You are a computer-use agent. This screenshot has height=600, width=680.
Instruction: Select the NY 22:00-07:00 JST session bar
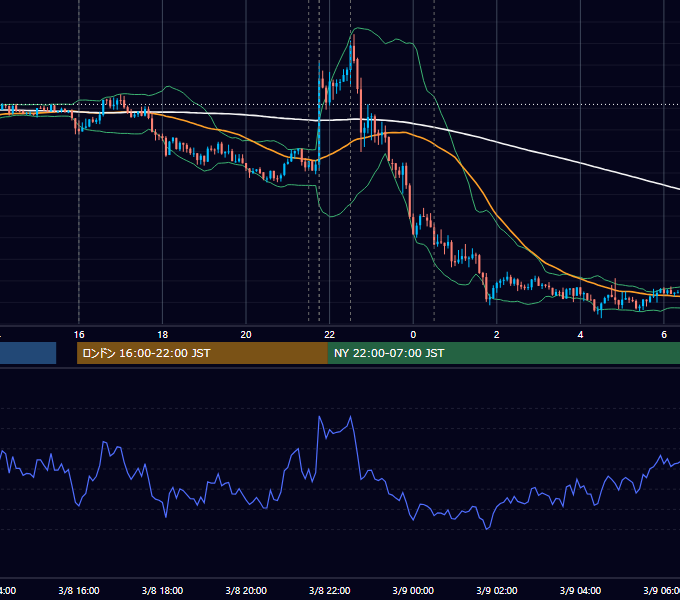coord(503,353)
